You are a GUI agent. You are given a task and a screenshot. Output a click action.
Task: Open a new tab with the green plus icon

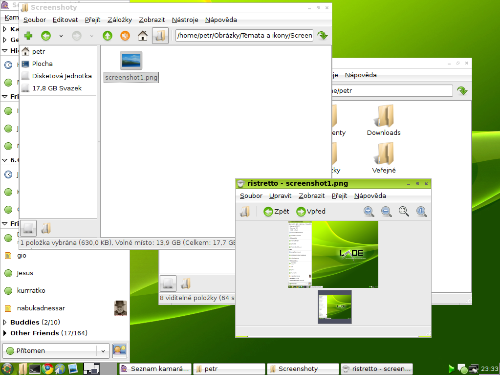point(28,36)
